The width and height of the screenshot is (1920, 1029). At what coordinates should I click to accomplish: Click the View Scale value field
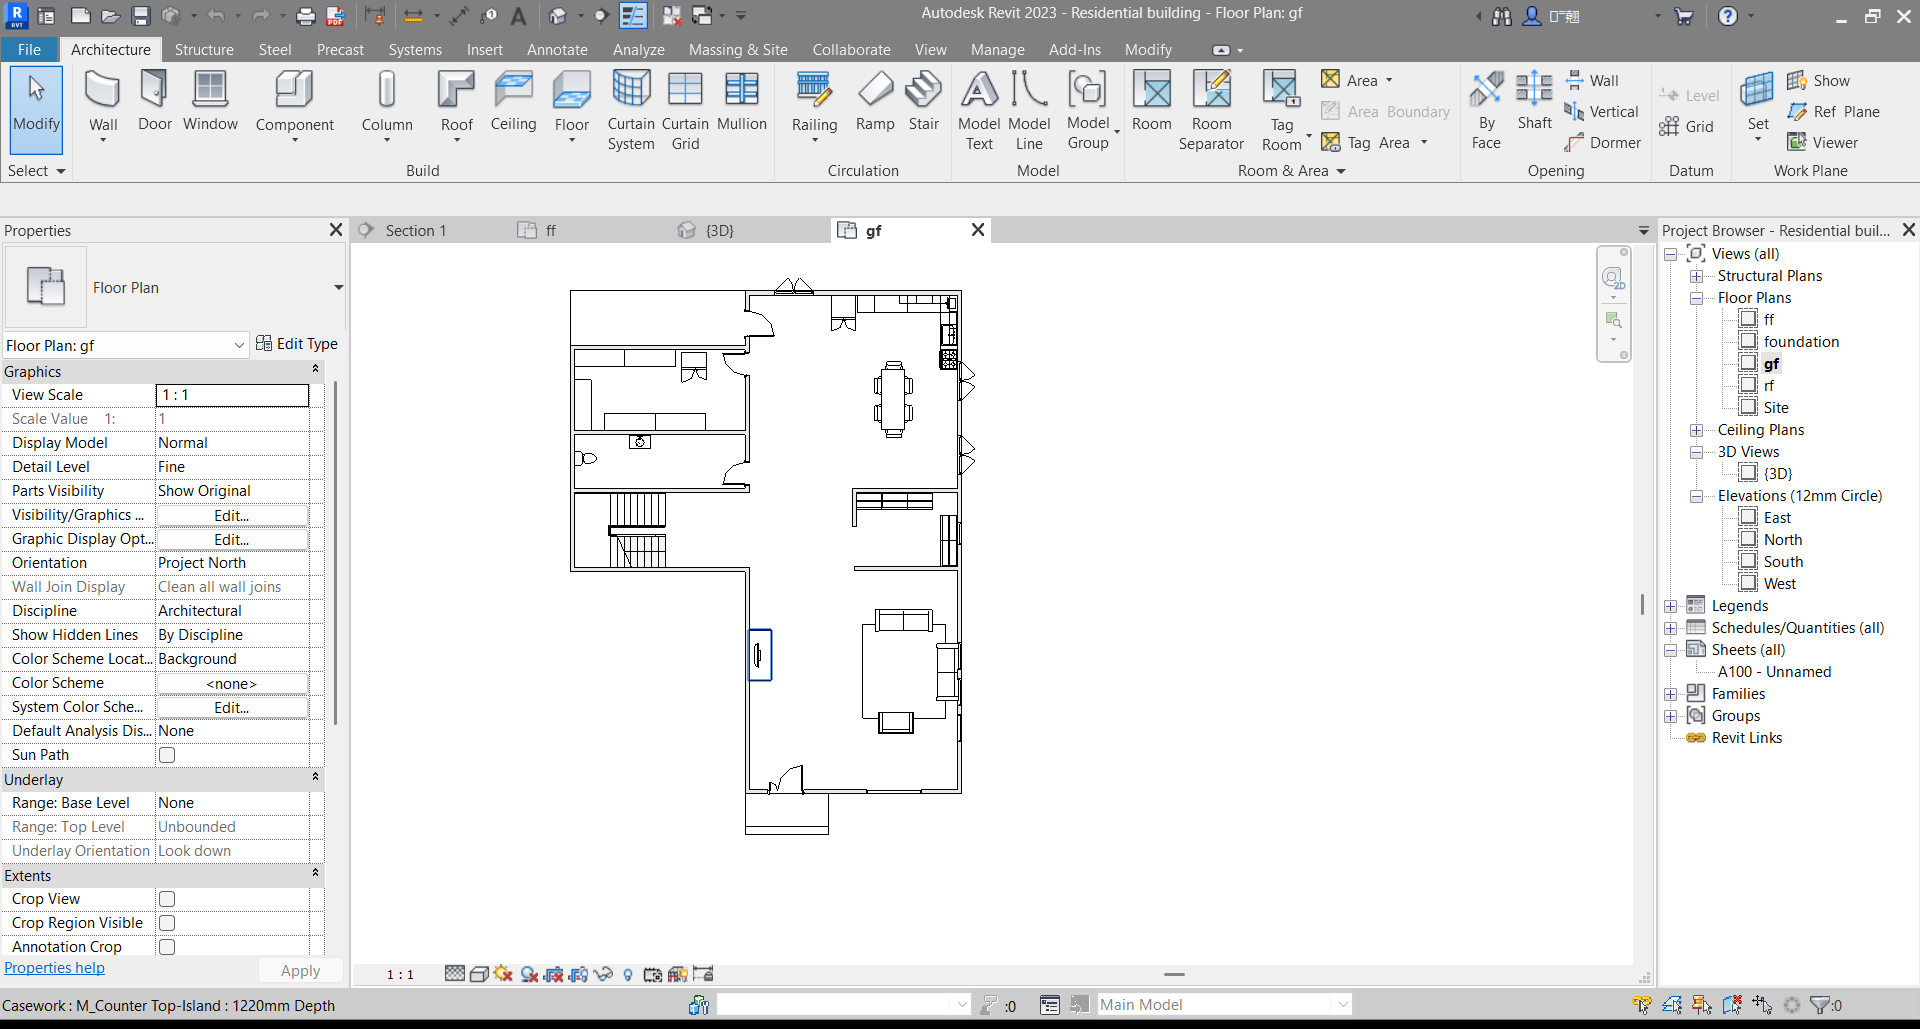(232, 395)
